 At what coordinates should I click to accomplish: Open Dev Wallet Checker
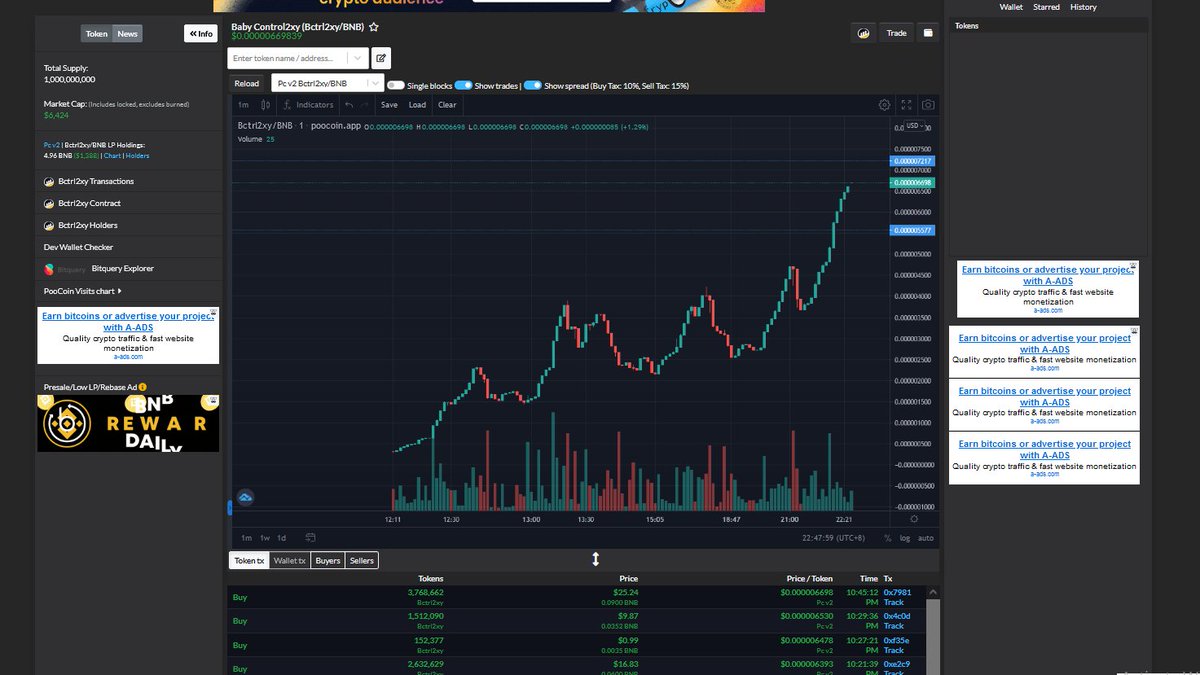point(78,247)
